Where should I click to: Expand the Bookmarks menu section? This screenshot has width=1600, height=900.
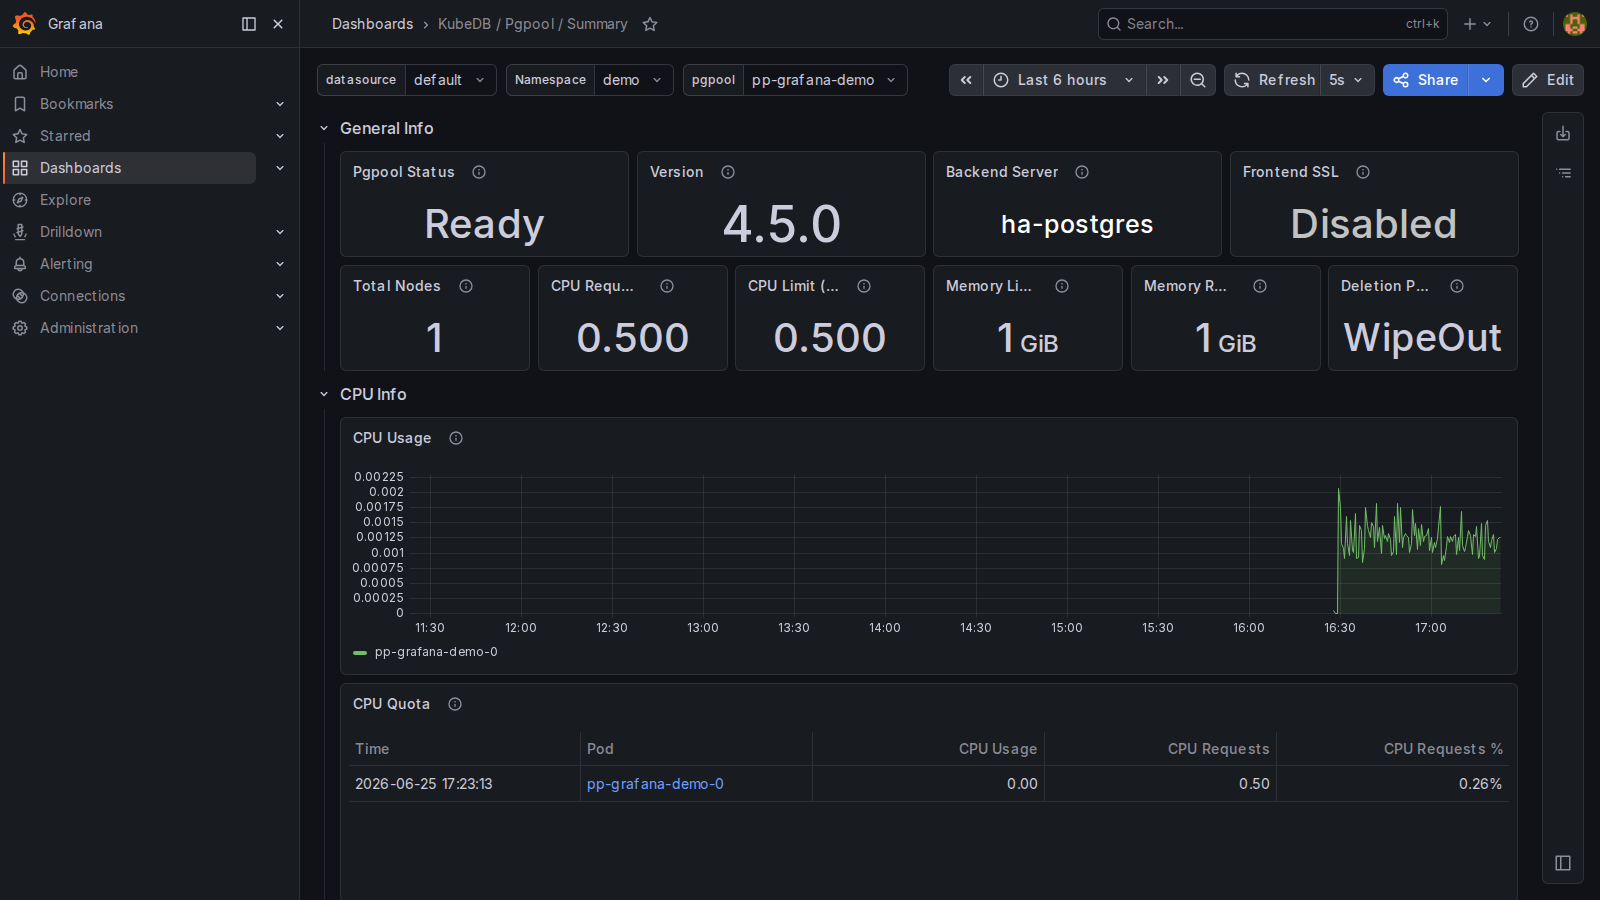point(280,104)
